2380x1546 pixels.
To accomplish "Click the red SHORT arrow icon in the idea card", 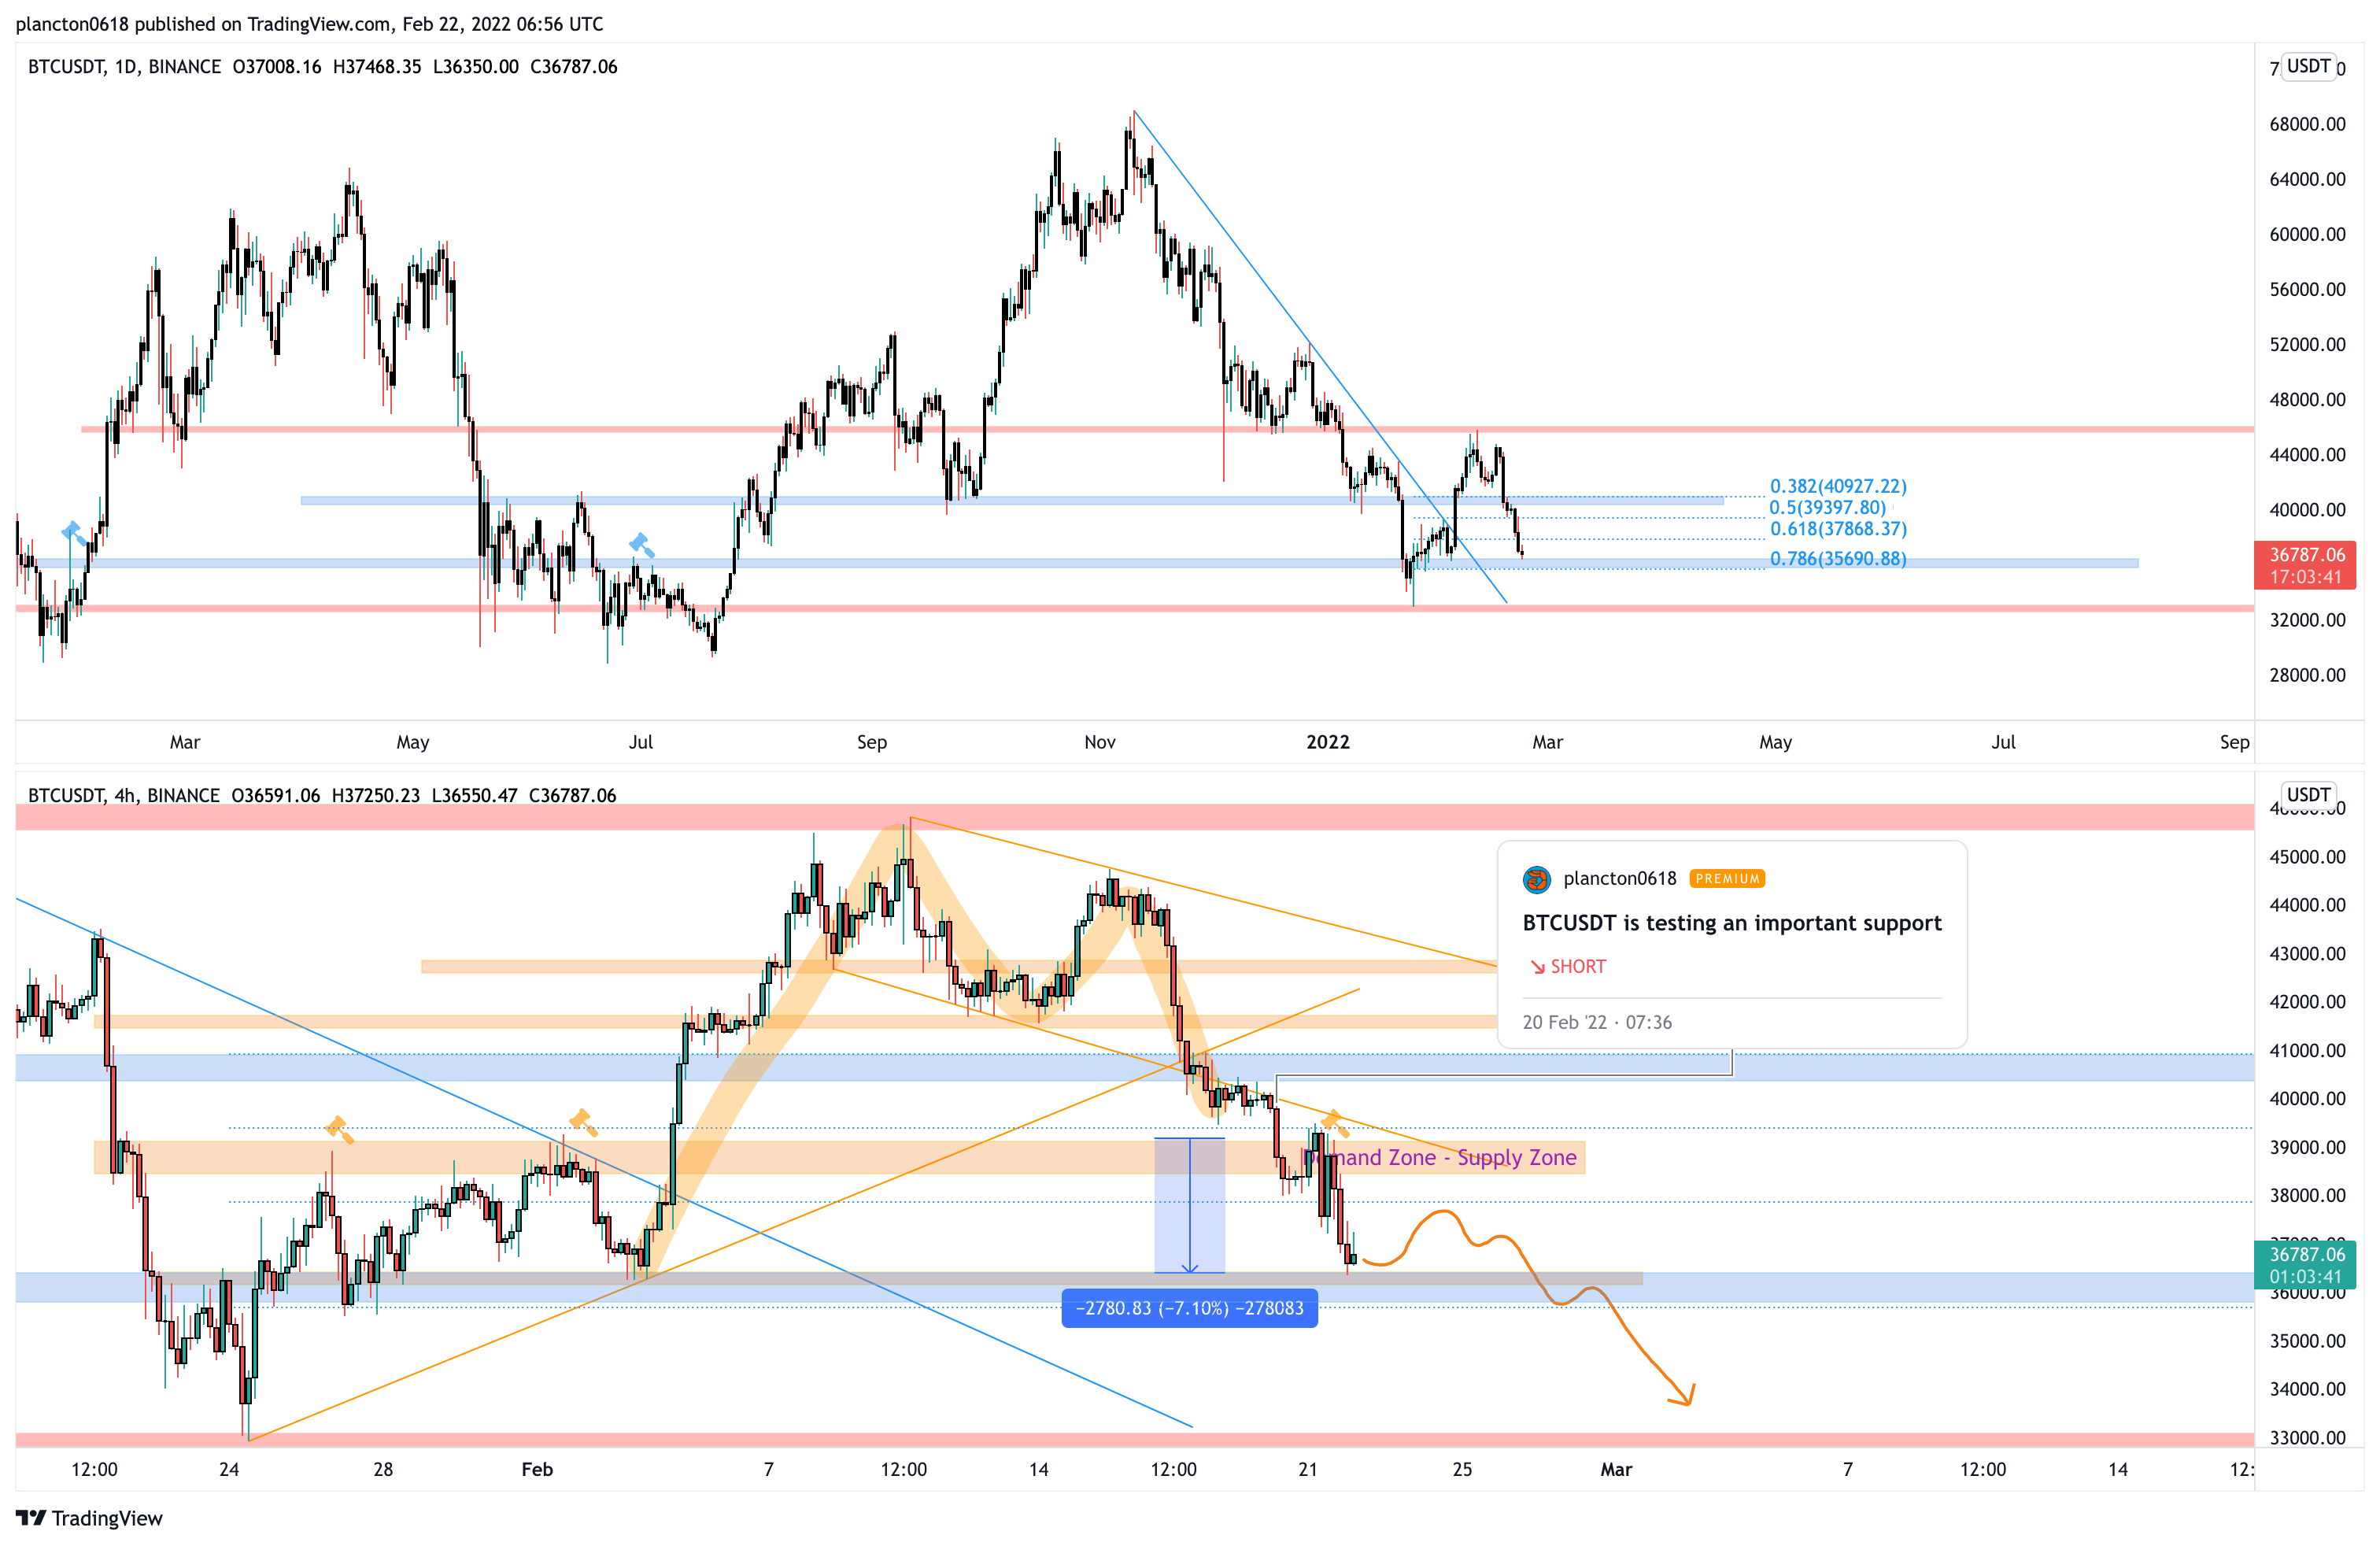I will (x=1537, y=967).
